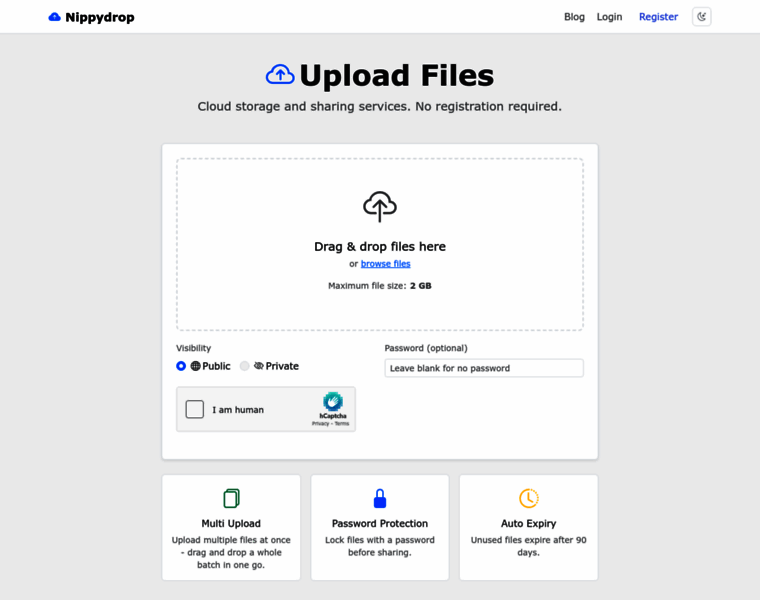Click the Maximum file size 2 GB text
This screenshot has width=760, height=600.
[380, 286]
